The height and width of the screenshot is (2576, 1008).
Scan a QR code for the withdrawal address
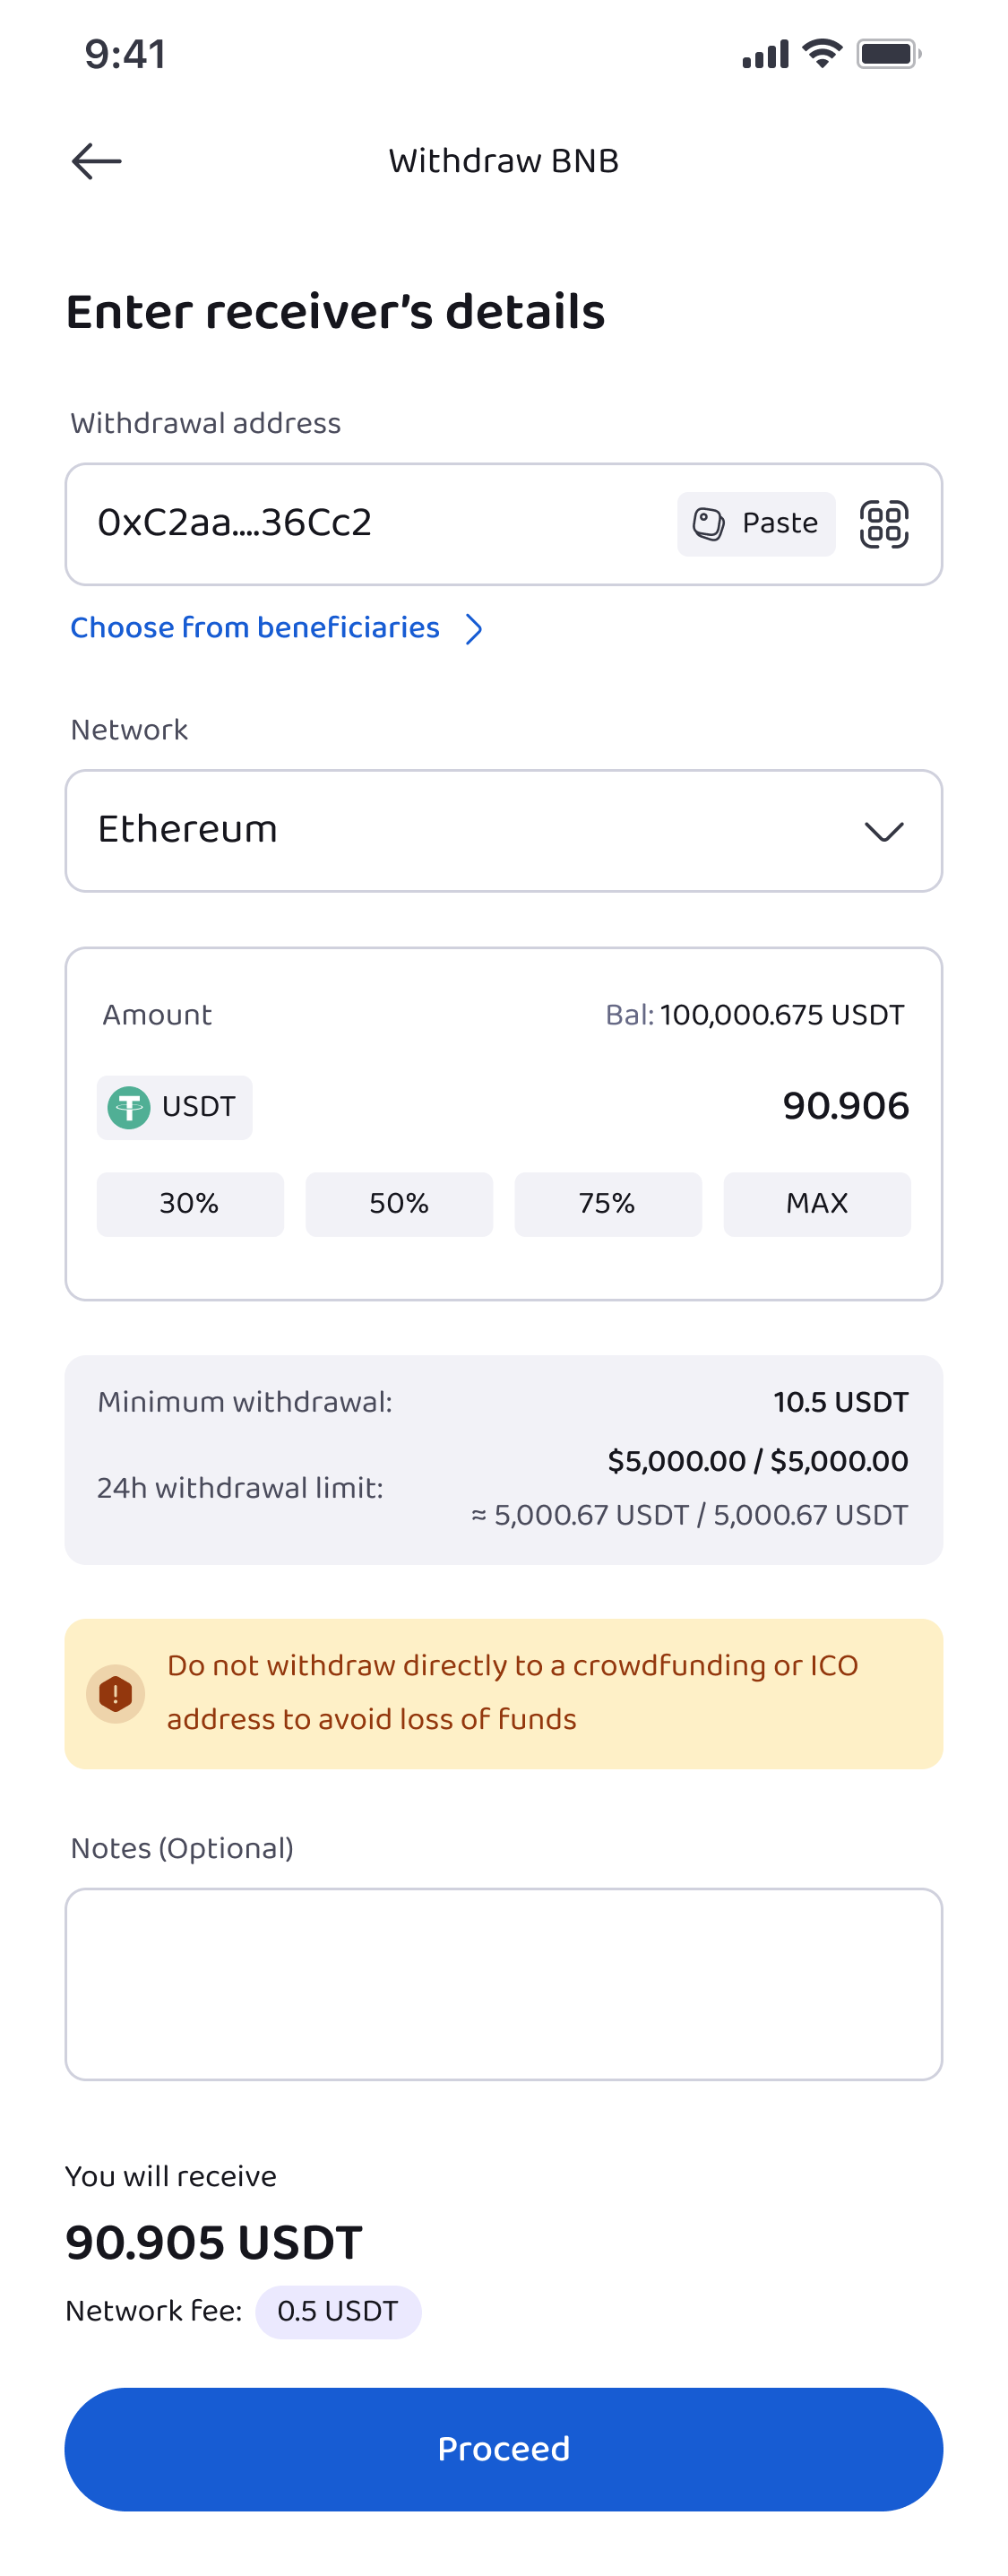[x=884, y=522]
